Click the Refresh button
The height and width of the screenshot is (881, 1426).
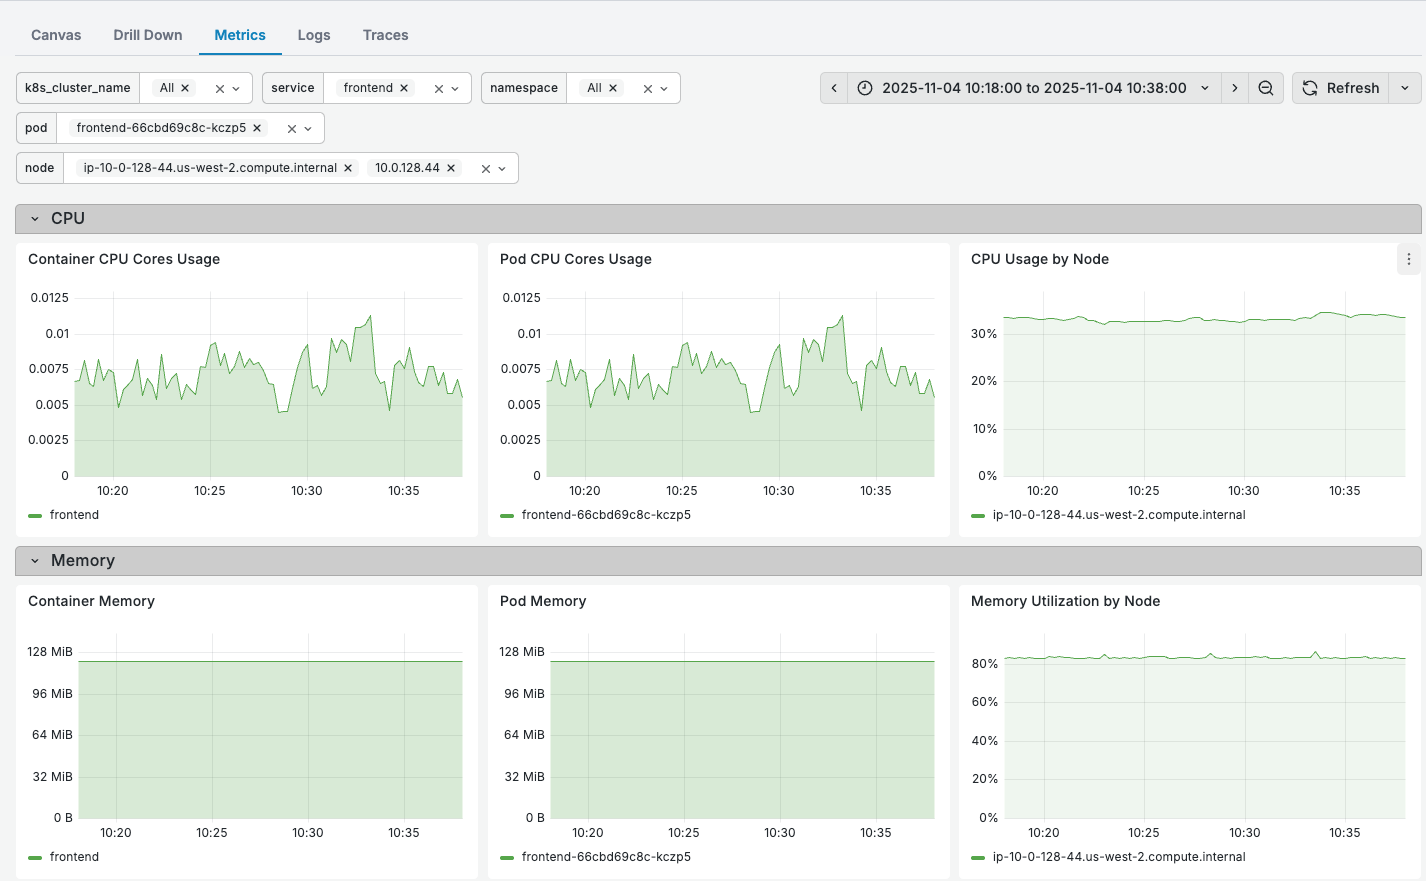(1341, 88)
